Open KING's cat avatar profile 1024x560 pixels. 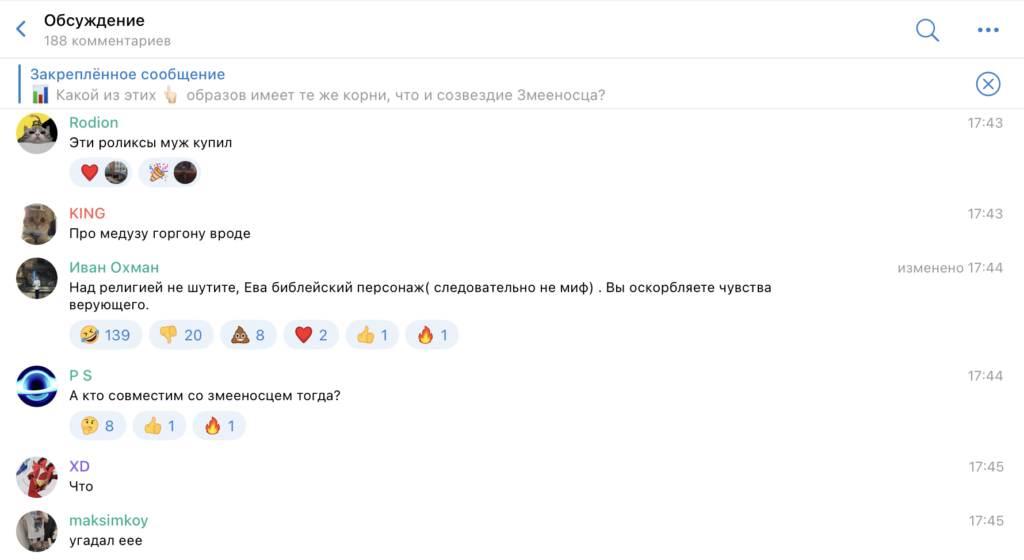tap(37, 224)
